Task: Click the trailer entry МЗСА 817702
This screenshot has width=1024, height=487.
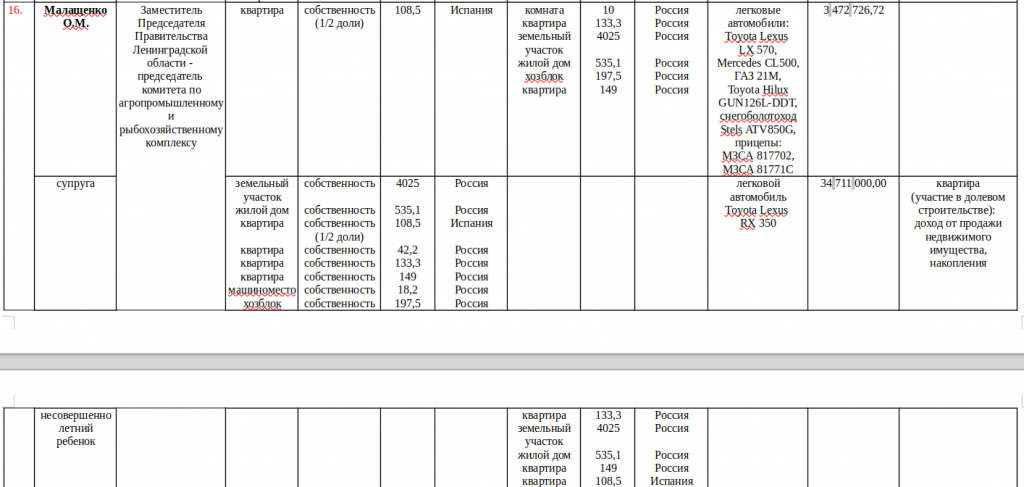Action: tap(757, 156)
